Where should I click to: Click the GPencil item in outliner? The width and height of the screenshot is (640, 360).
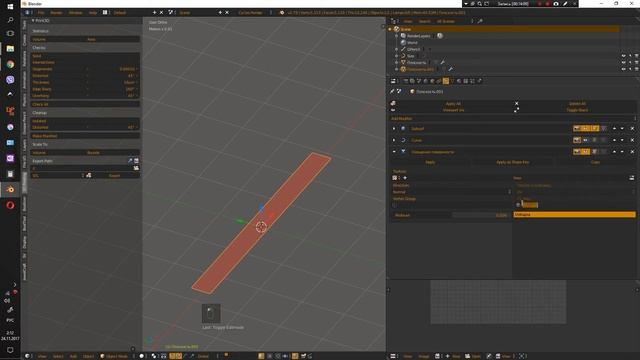coord(413,49)
